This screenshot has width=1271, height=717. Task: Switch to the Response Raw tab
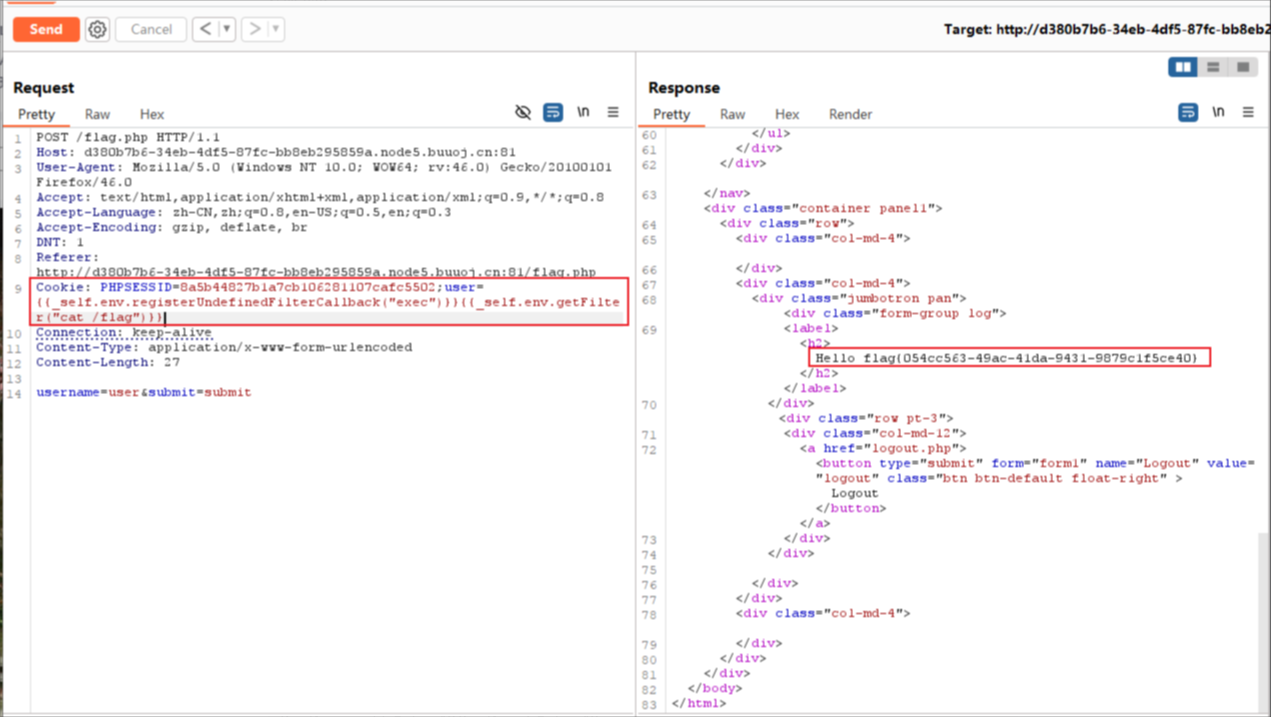pyautogui.click(x=733, y=114)
